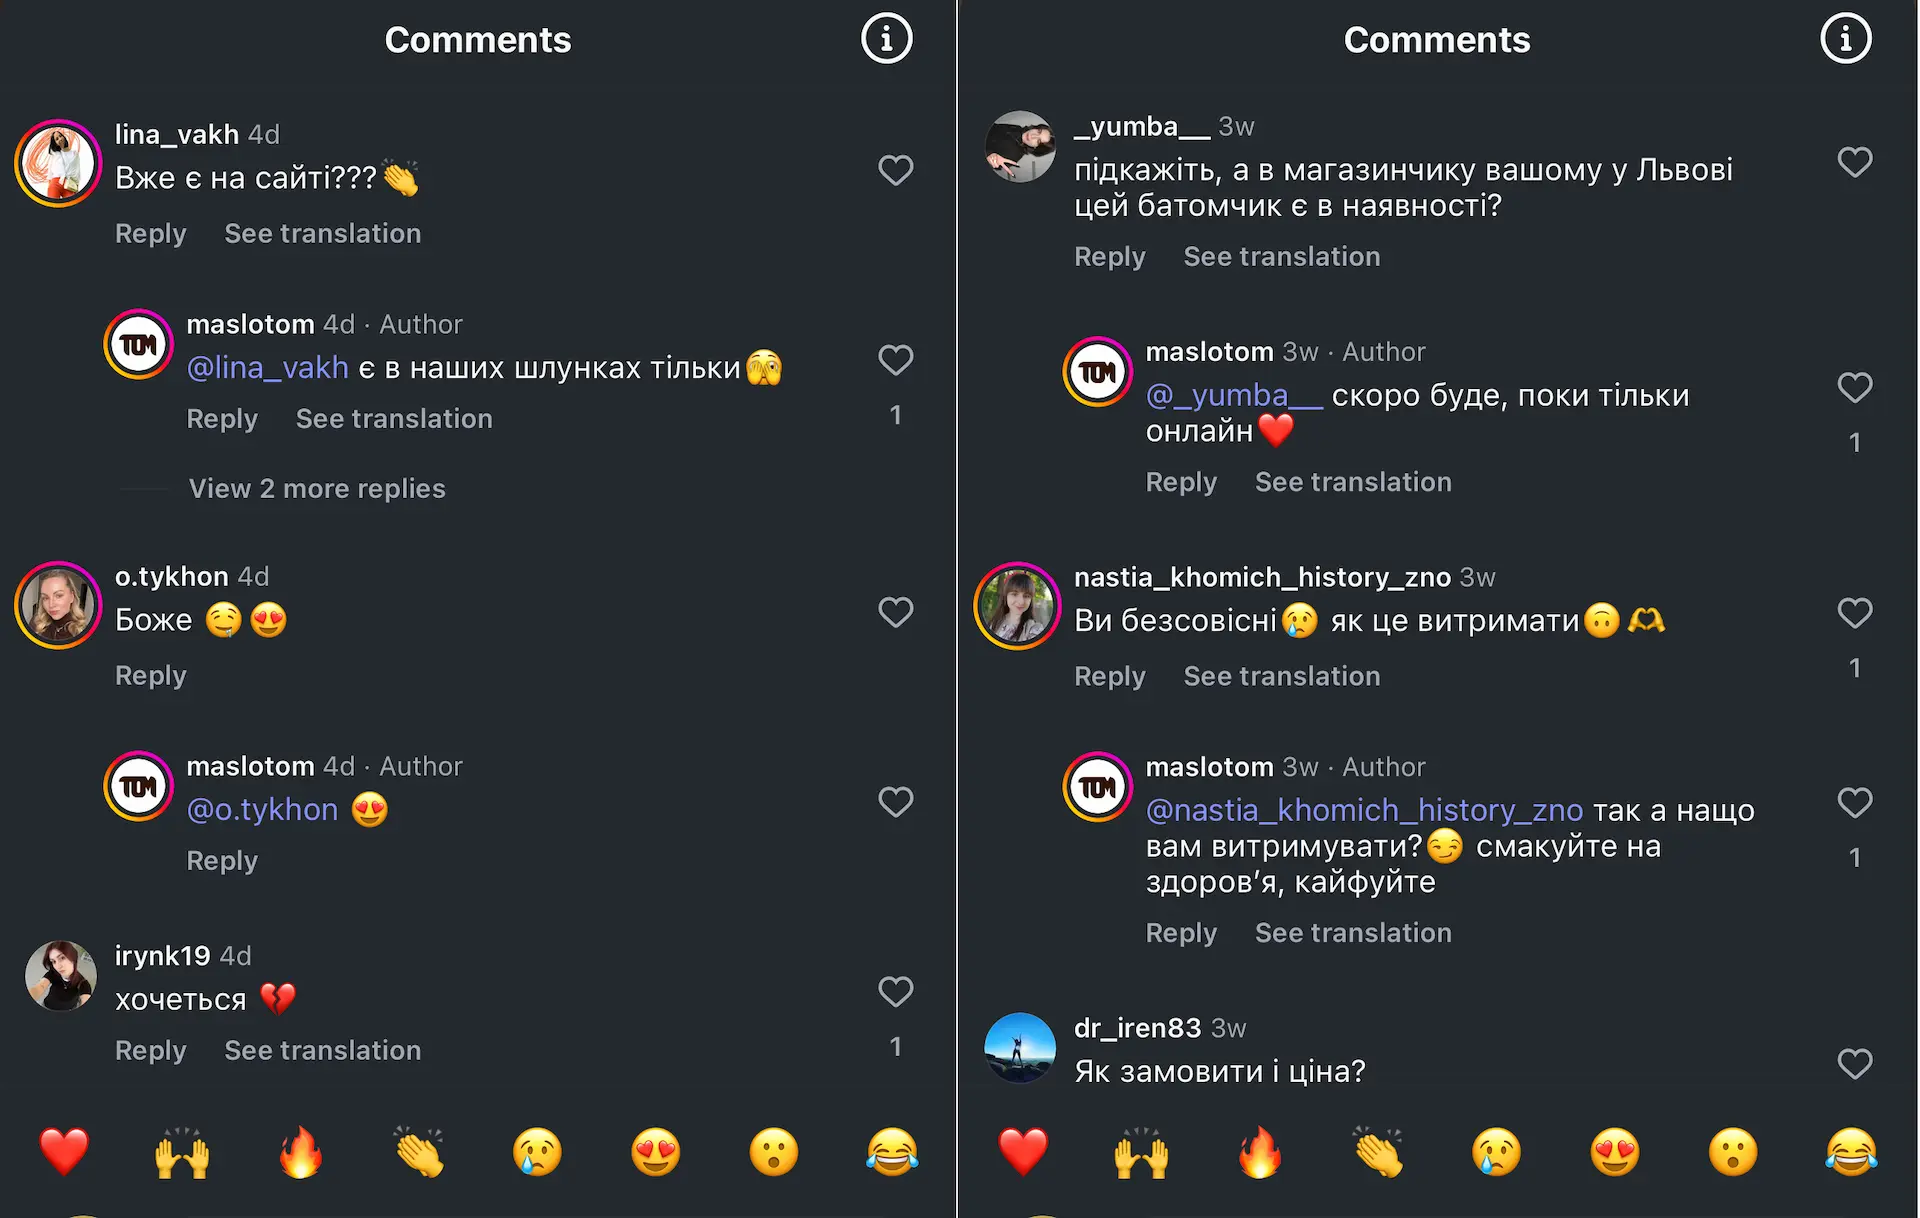Tap the red heart emoji in left reaction bar
The image size is (1920, 1218).
point(64,1152)
